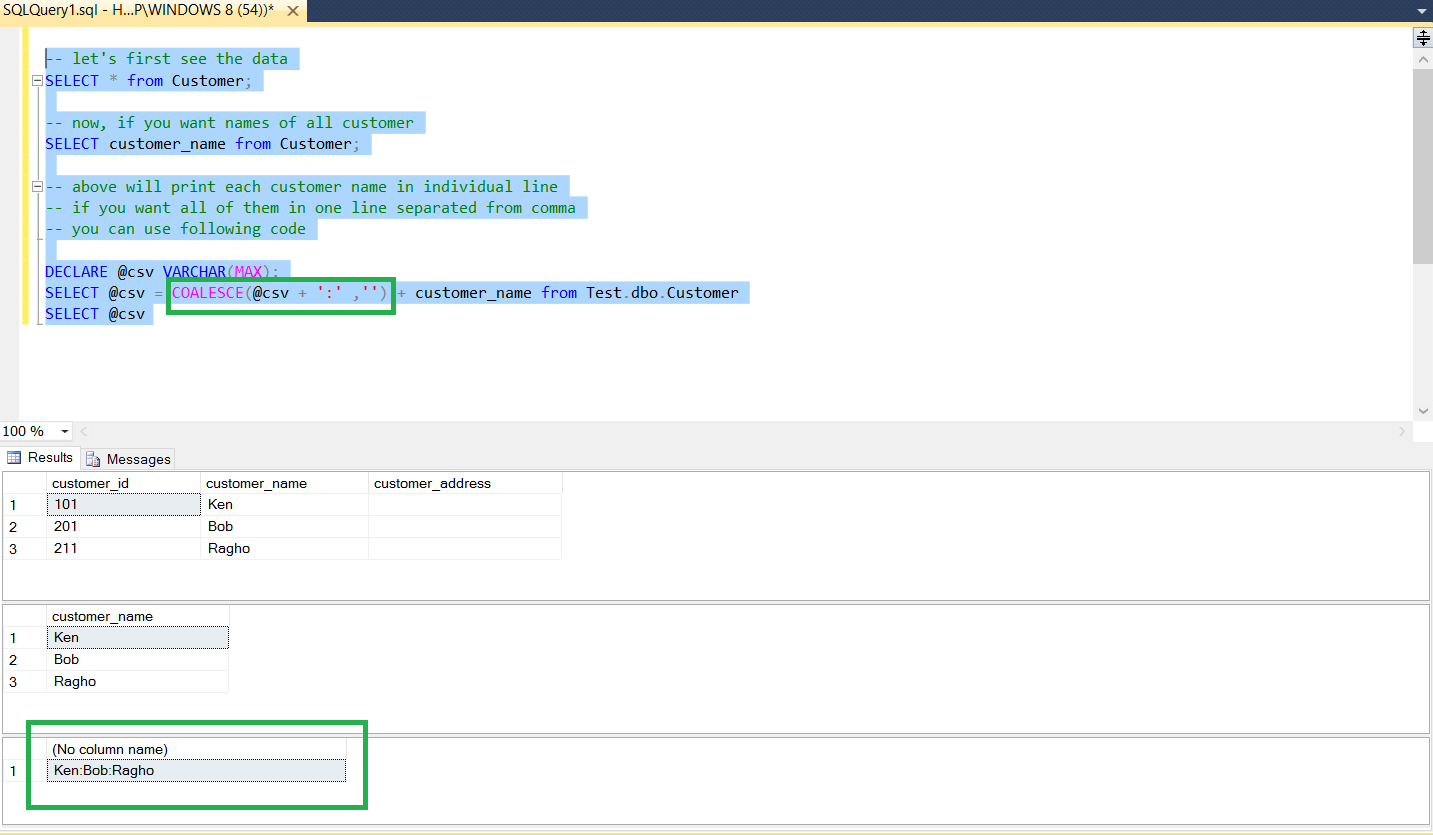The image size is (1433, 835).
Task: Open the active files dropdown arrow
Action: tap(1421, 11)
